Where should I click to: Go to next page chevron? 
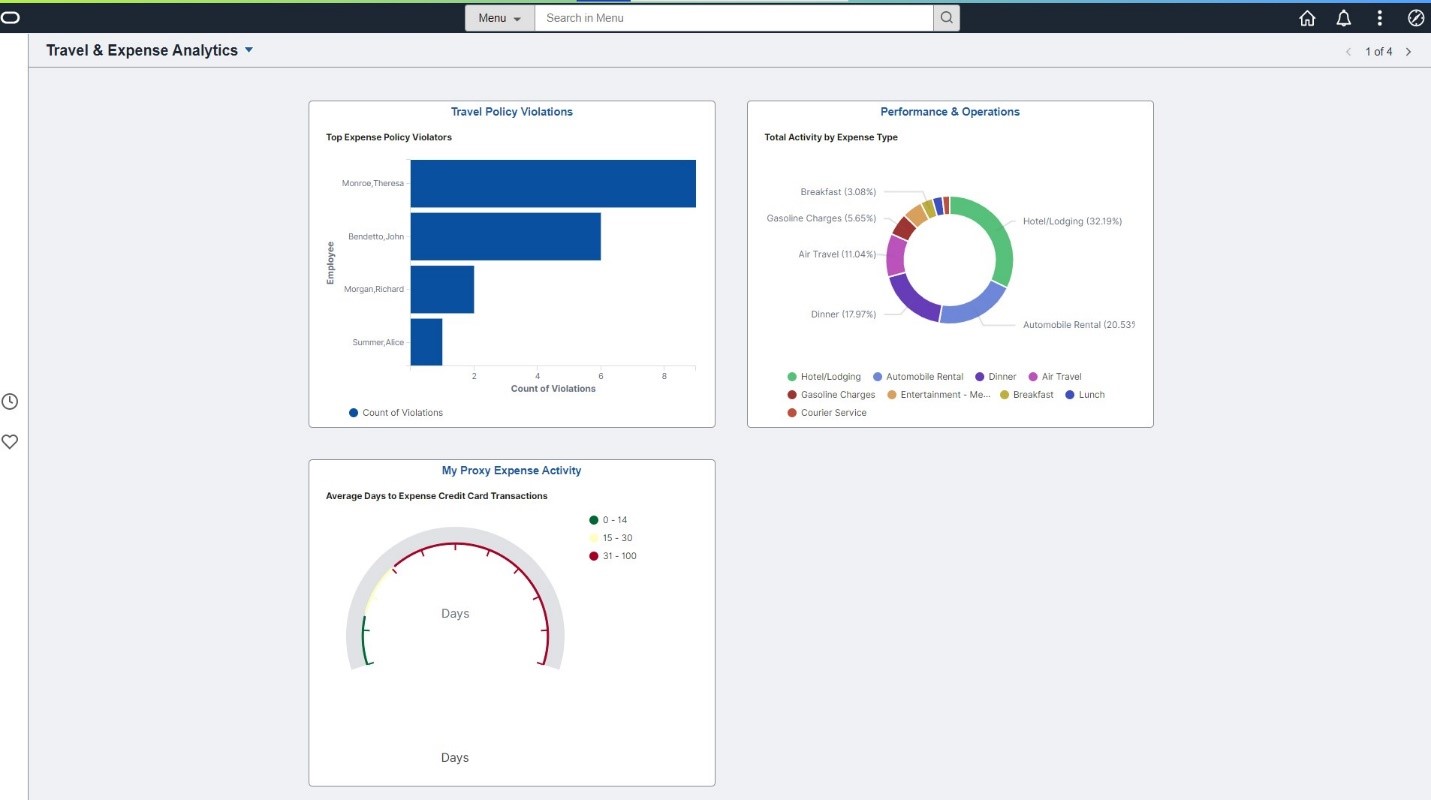click(x=1409, y=52)
